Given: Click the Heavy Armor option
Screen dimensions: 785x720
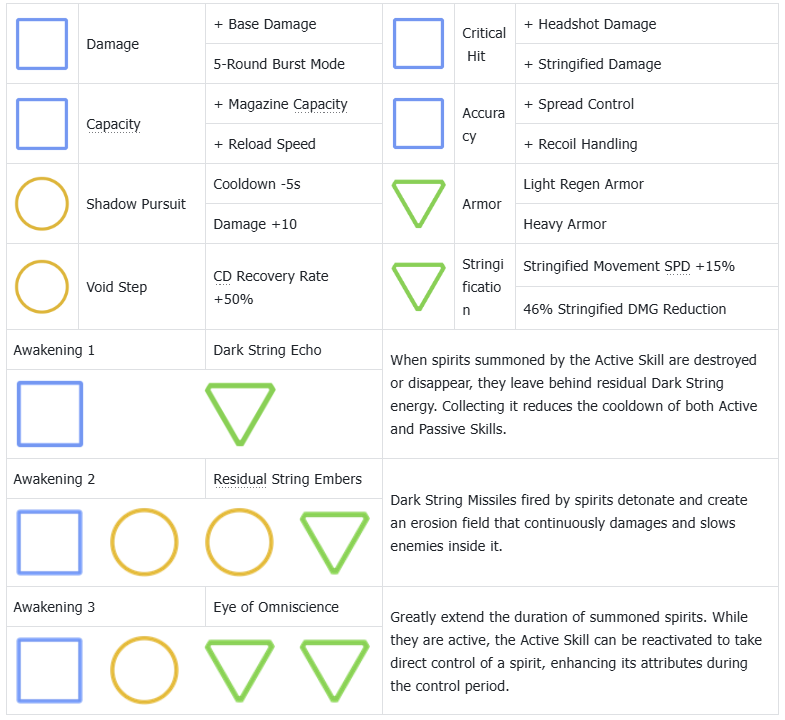Looking at the screenshot, I should (565, 224).
